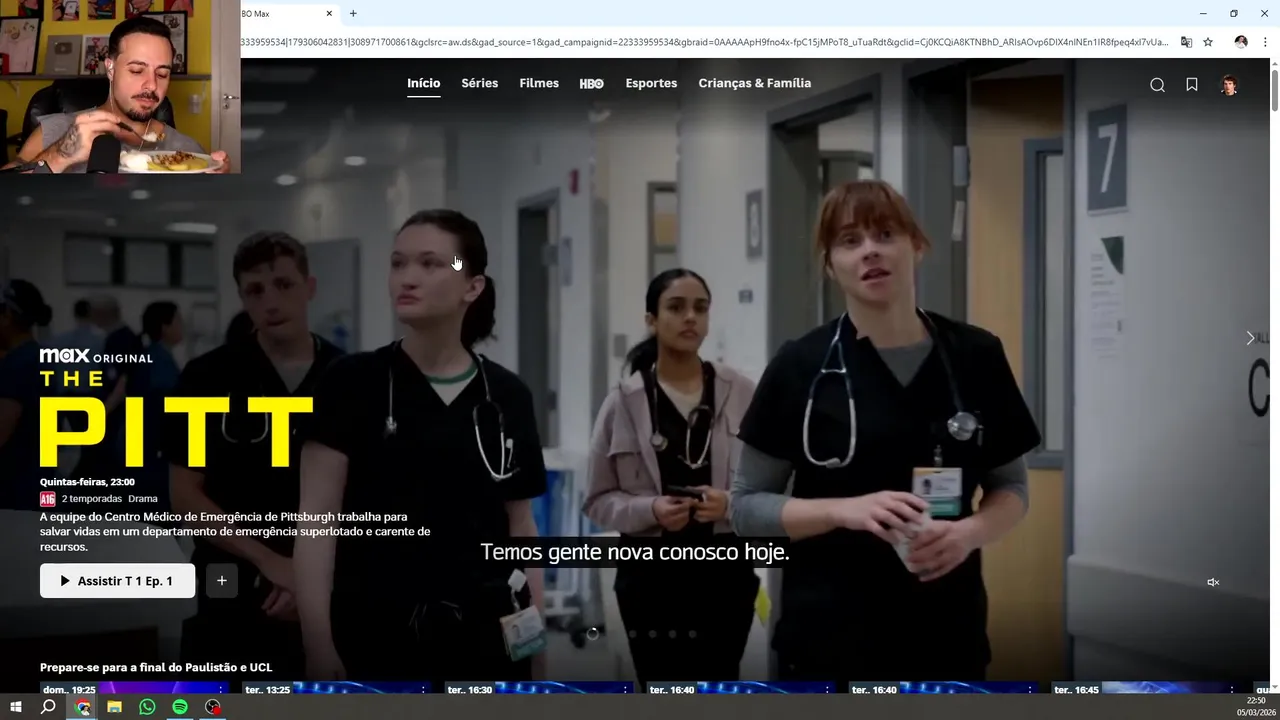Open Windows taskbar search
This screenshot has width=1280, height=720.
(x=48, y=707)
